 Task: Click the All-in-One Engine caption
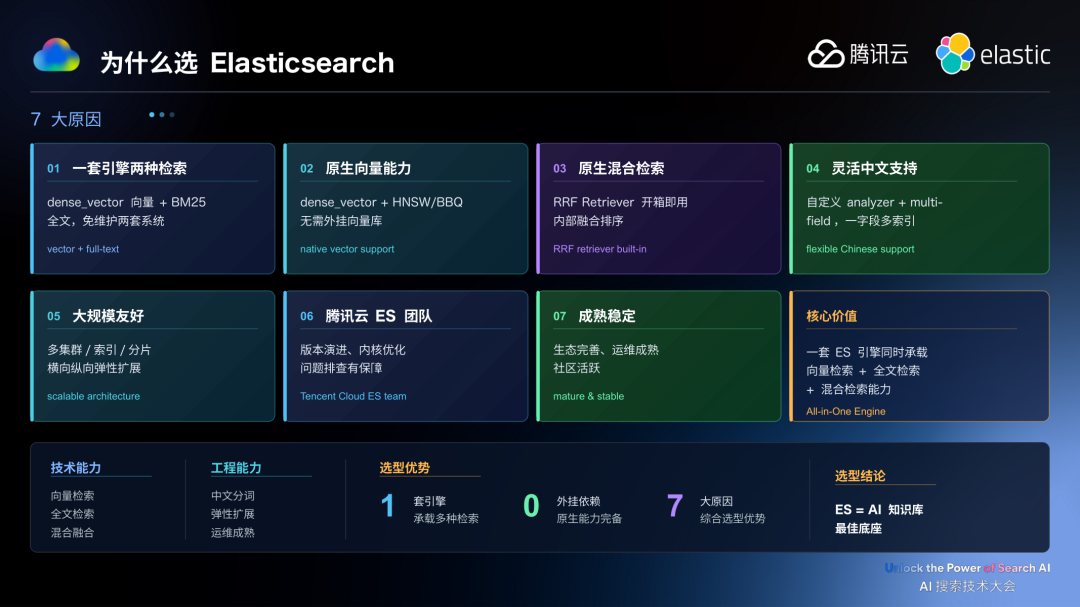coord(846,411)
